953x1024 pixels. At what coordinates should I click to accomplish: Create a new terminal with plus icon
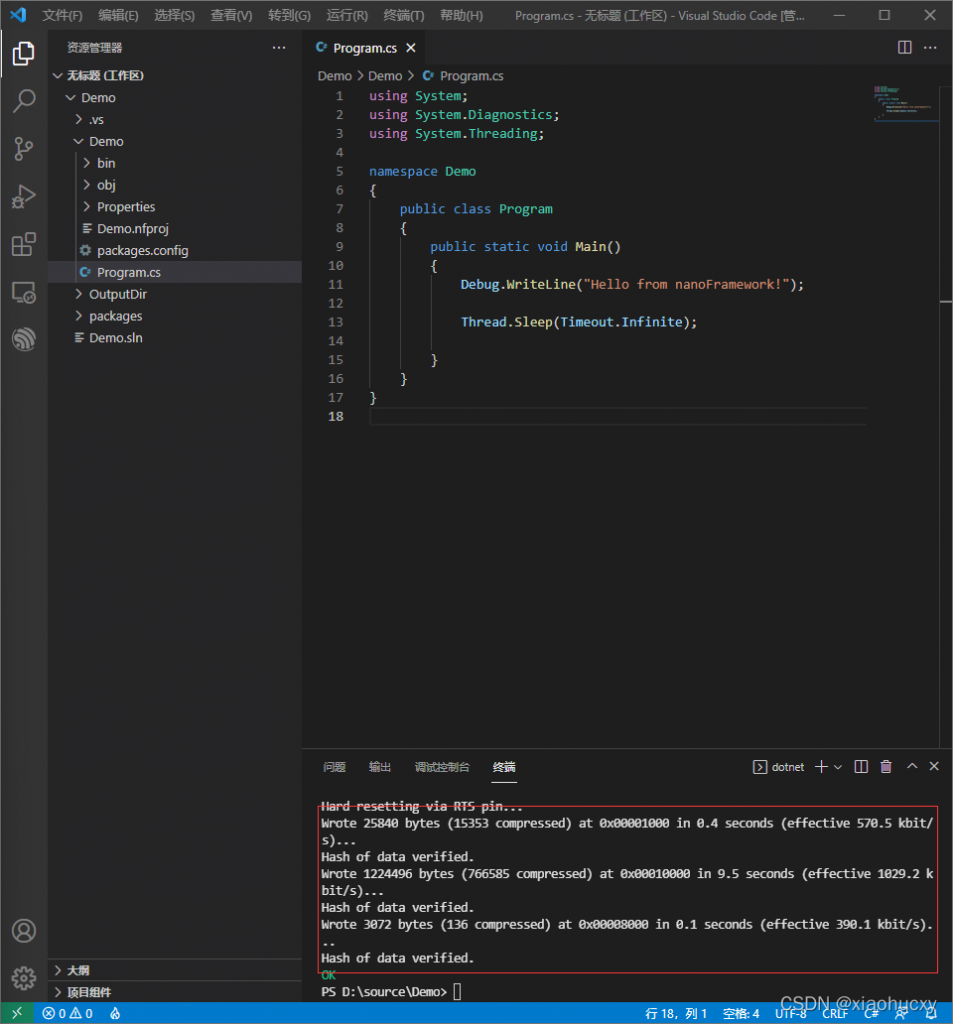[821, 767]
